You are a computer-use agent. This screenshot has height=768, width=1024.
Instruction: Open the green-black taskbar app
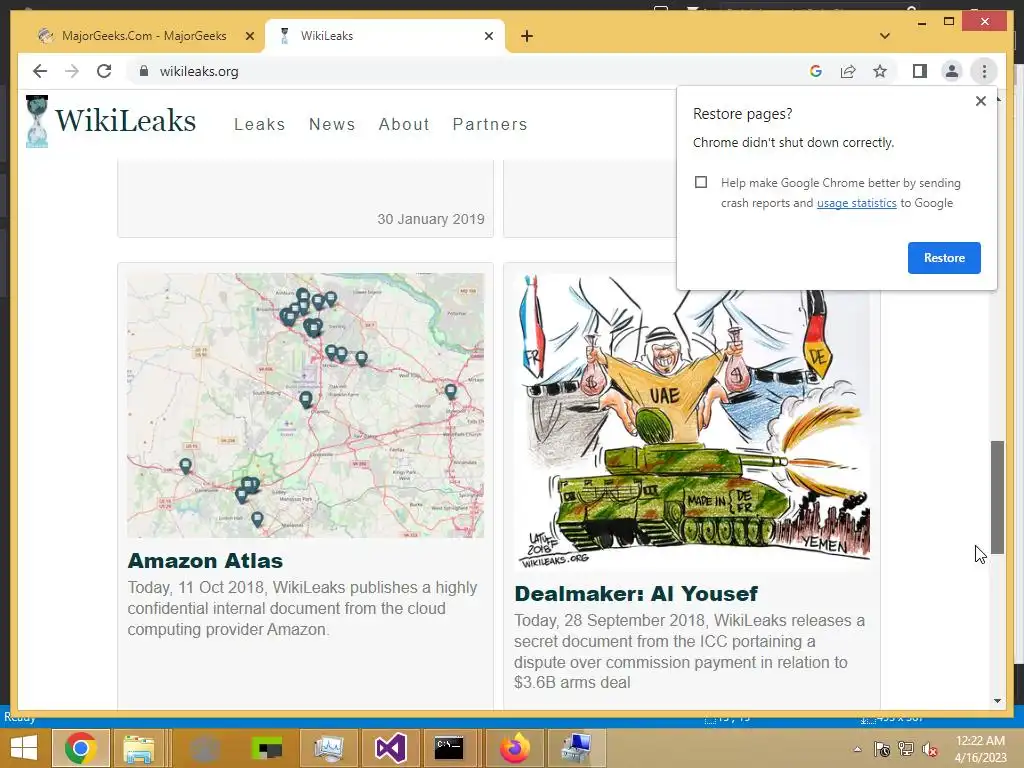(267, 748)
